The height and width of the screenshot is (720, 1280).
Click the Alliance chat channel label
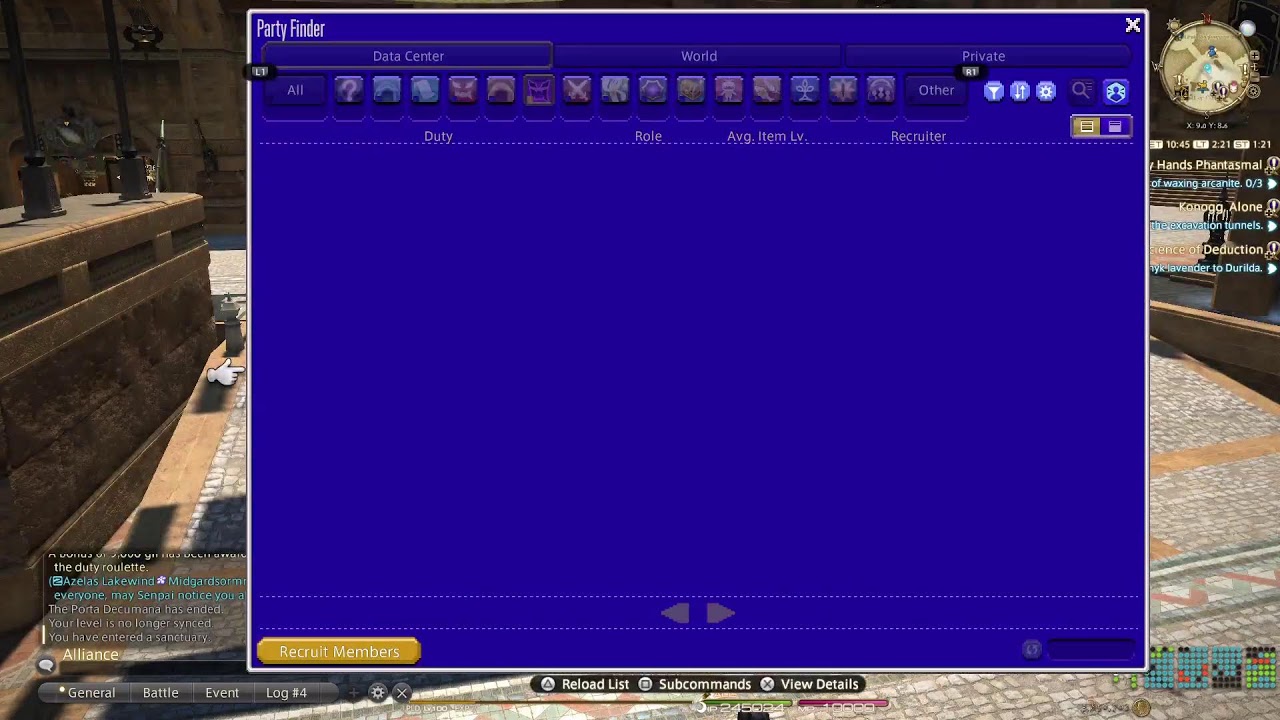tap(91, 655)
